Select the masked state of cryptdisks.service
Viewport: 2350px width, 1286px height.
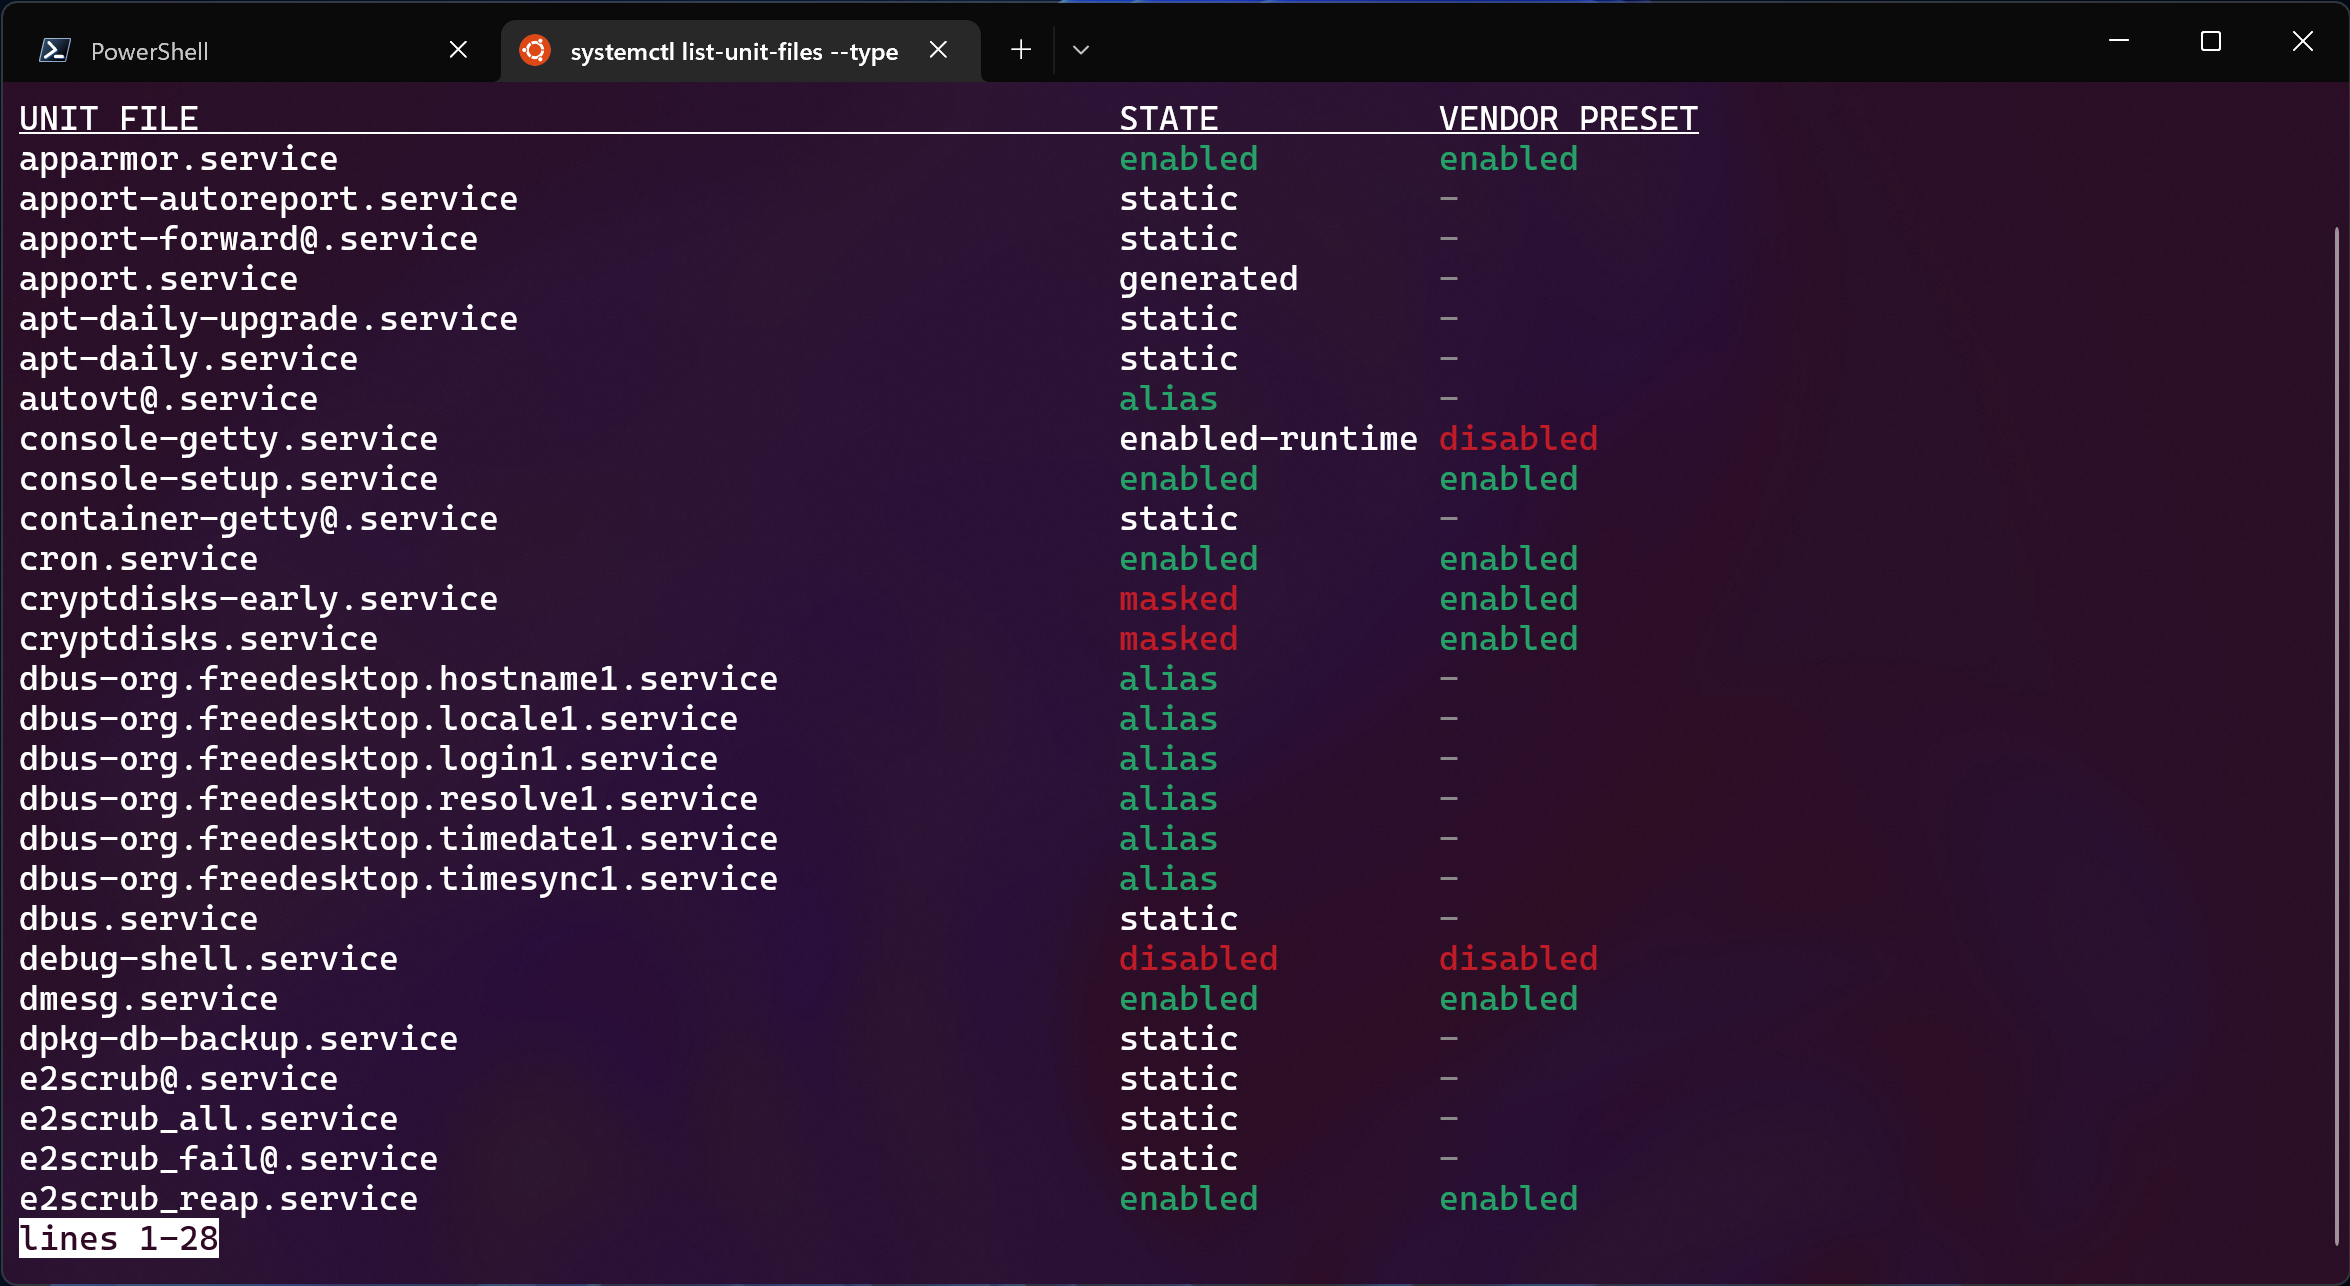click(x=1178, y=638)
